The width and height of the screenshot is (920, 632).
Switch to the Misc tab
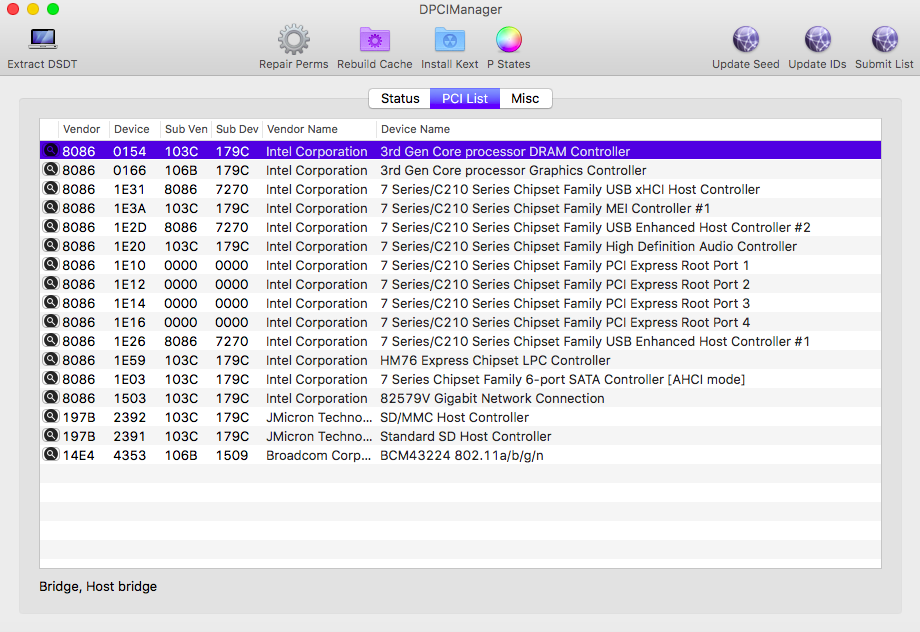[x=525, y=99]
